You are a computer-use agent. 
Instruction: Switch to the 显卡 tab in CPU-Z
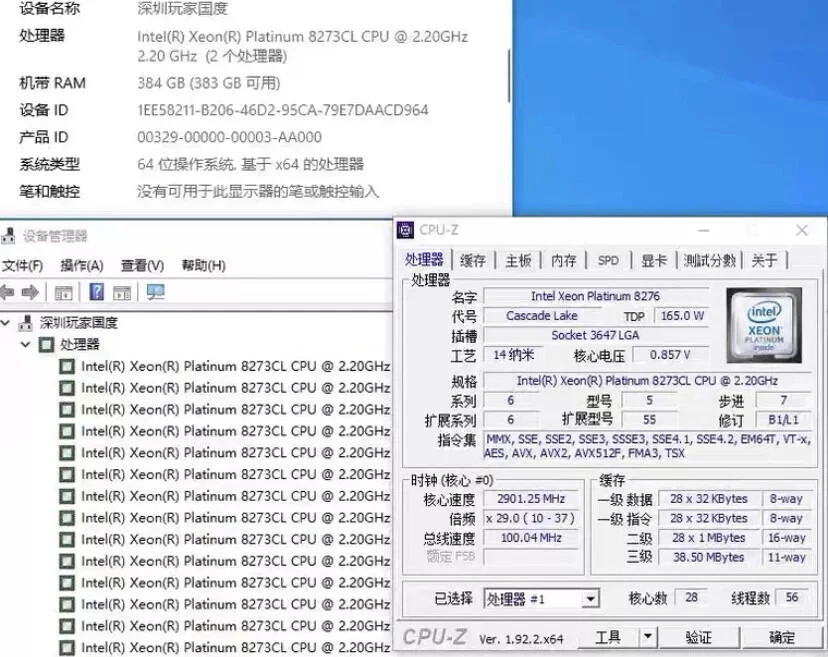(x=654, y=260)
